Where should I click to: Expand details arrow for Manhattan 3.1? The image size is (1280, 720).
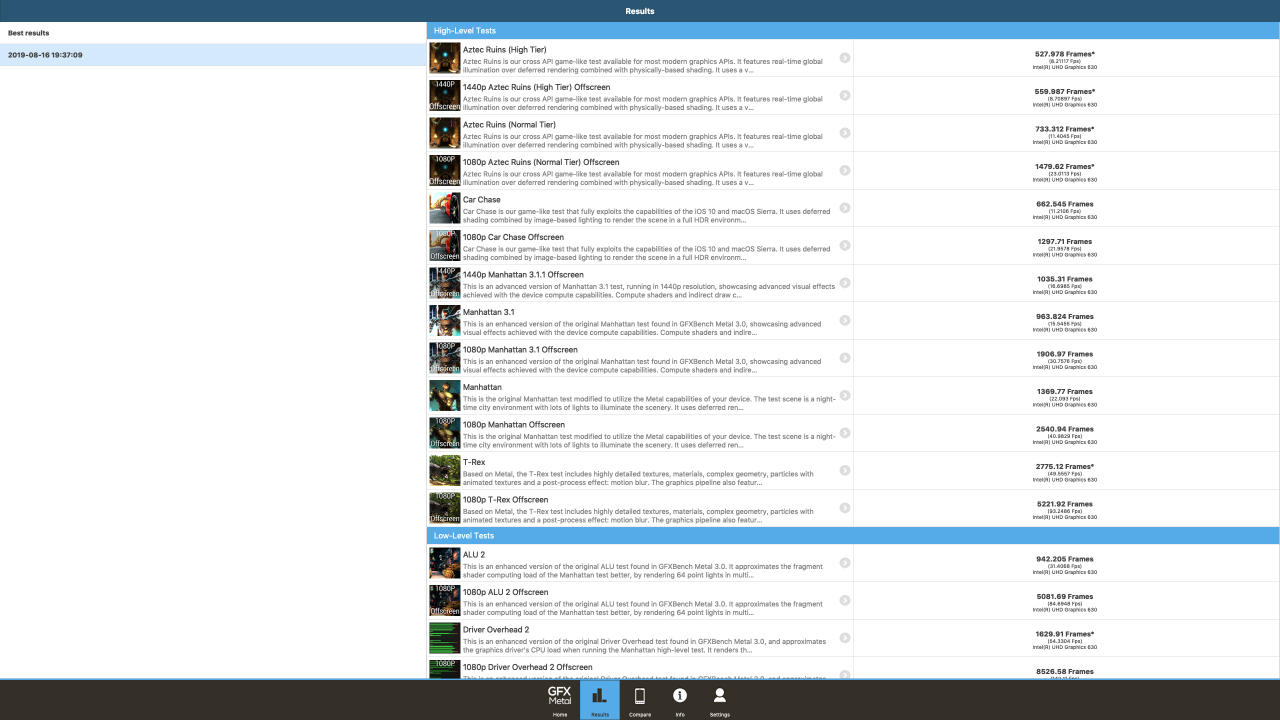pos(845,321)
